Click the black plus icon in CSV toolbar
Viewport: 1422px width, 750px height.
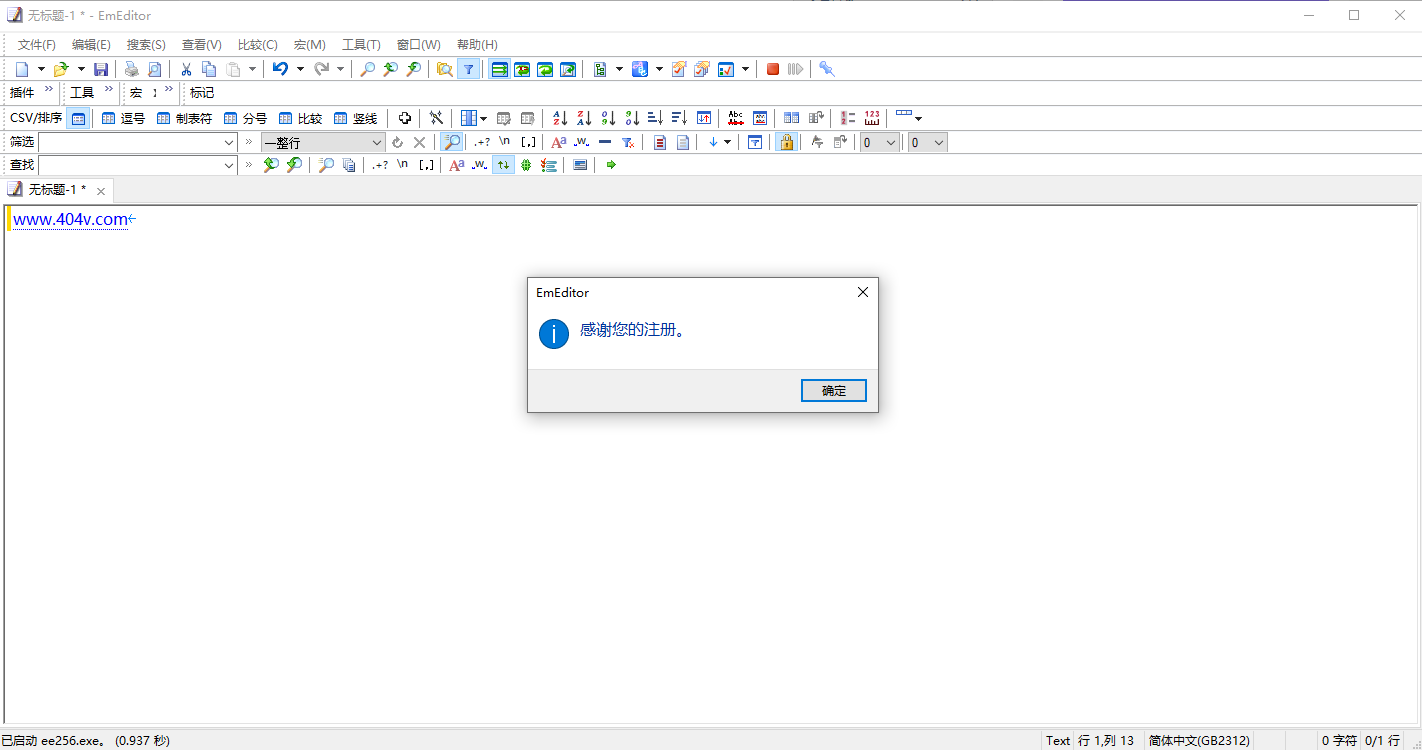[x=405, y=118]
